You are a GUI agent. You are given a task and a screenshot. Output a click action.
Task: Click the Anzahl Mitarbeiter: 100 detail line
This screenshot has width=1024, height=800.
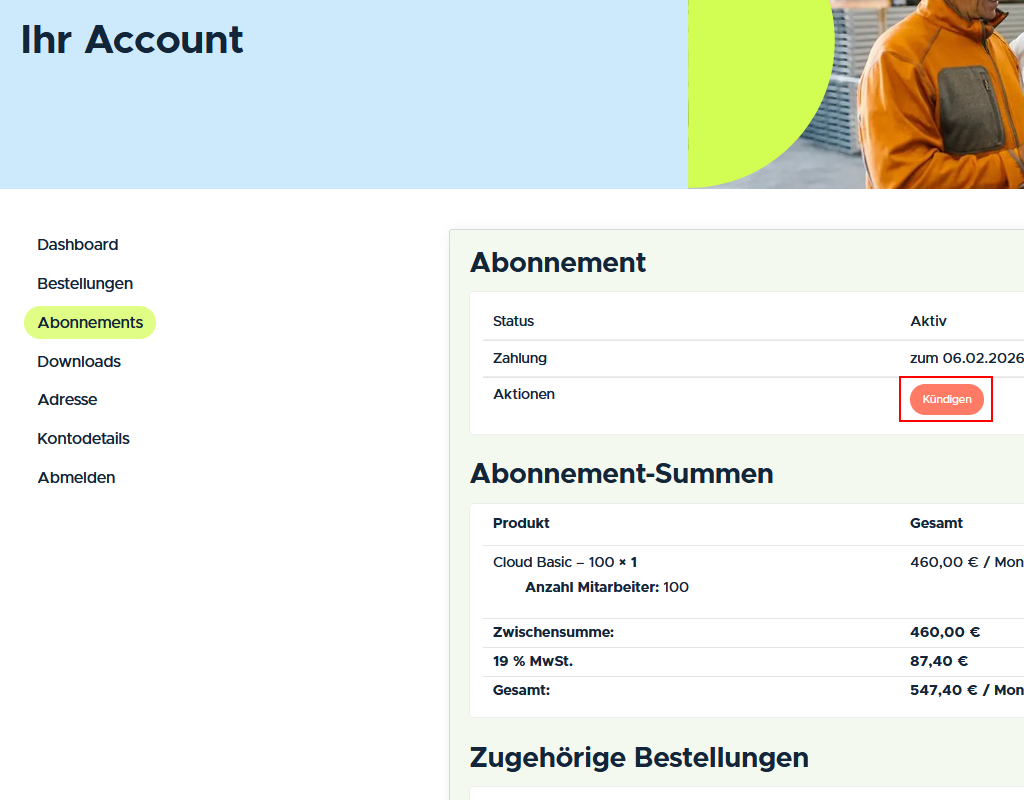click(604, 587)
